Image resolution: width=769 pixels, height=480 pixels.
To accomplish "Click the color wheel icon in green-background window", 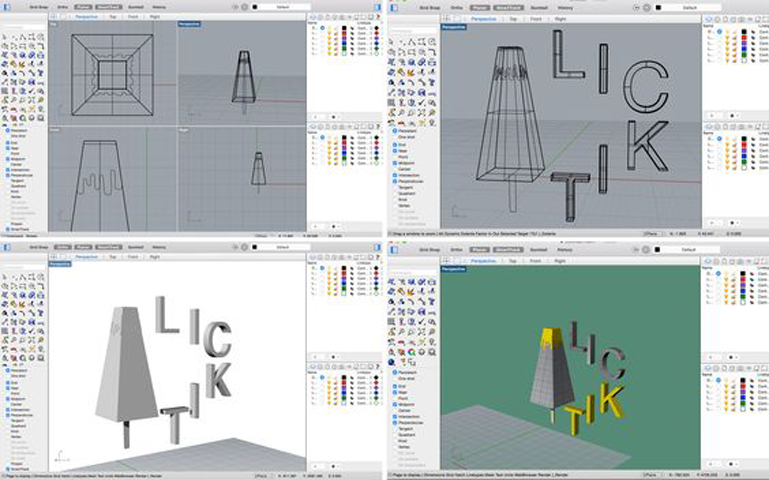I will pyautogui.click(x=411, y=352).
